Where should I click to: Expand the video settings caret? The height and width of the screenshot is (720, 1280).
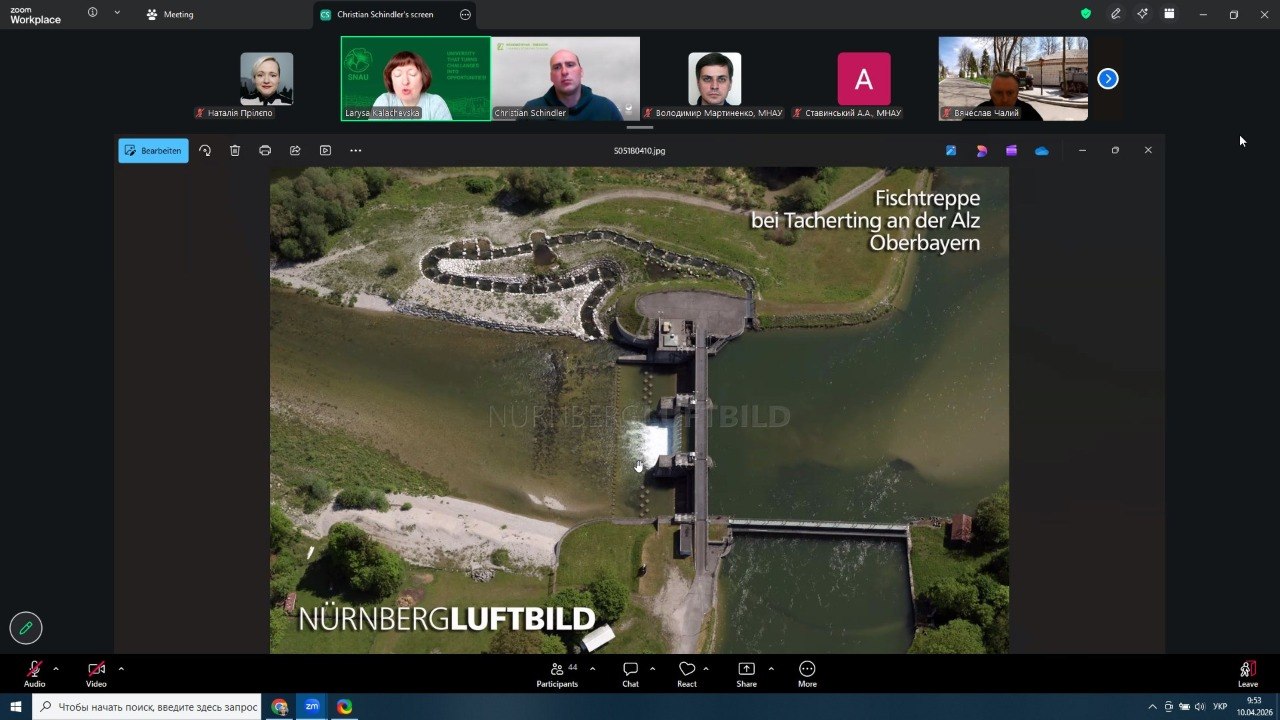click(x=121, y=668)
